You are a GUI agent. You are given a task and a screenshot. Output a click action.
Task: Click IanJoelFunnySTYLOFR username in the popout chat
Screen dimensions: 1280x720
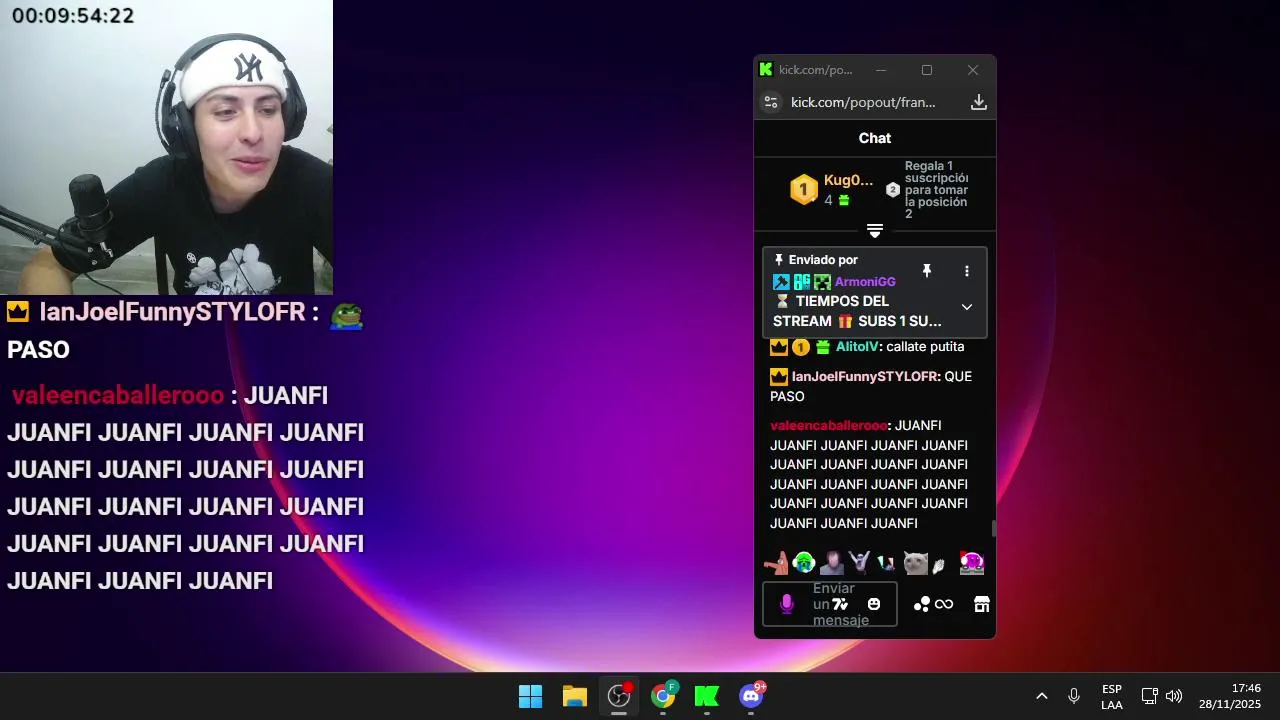pyautogui.click(x=865, y=376)
